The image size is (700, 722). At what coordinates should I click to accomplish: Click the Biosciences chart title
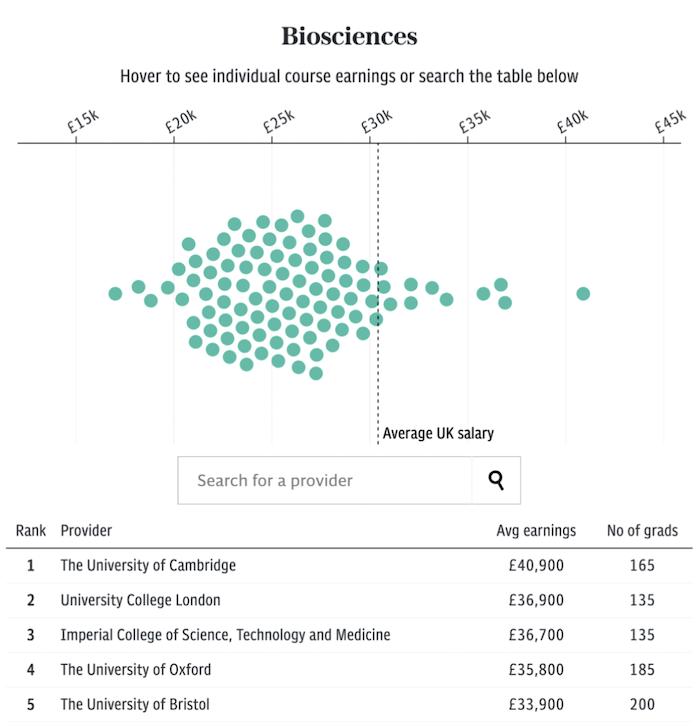coord(349,36)
